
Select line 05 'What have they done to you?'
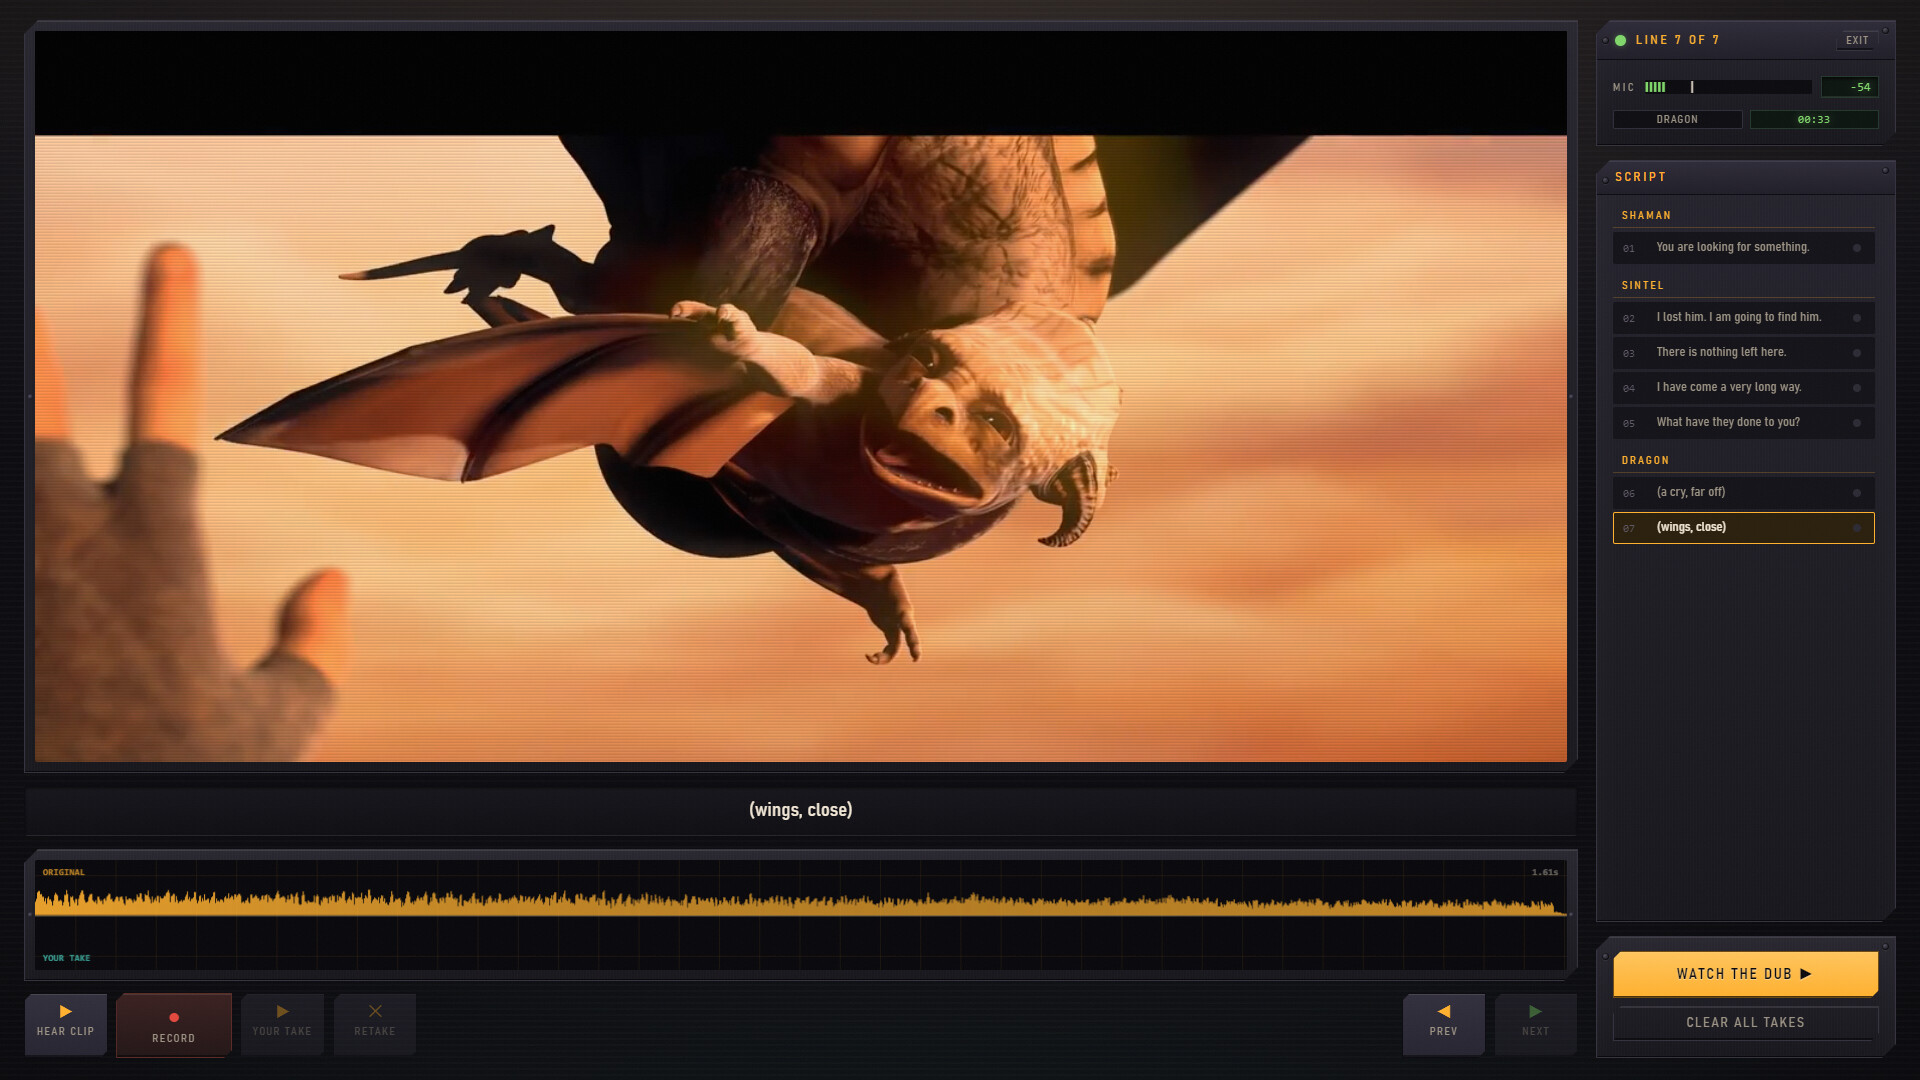1743,422
